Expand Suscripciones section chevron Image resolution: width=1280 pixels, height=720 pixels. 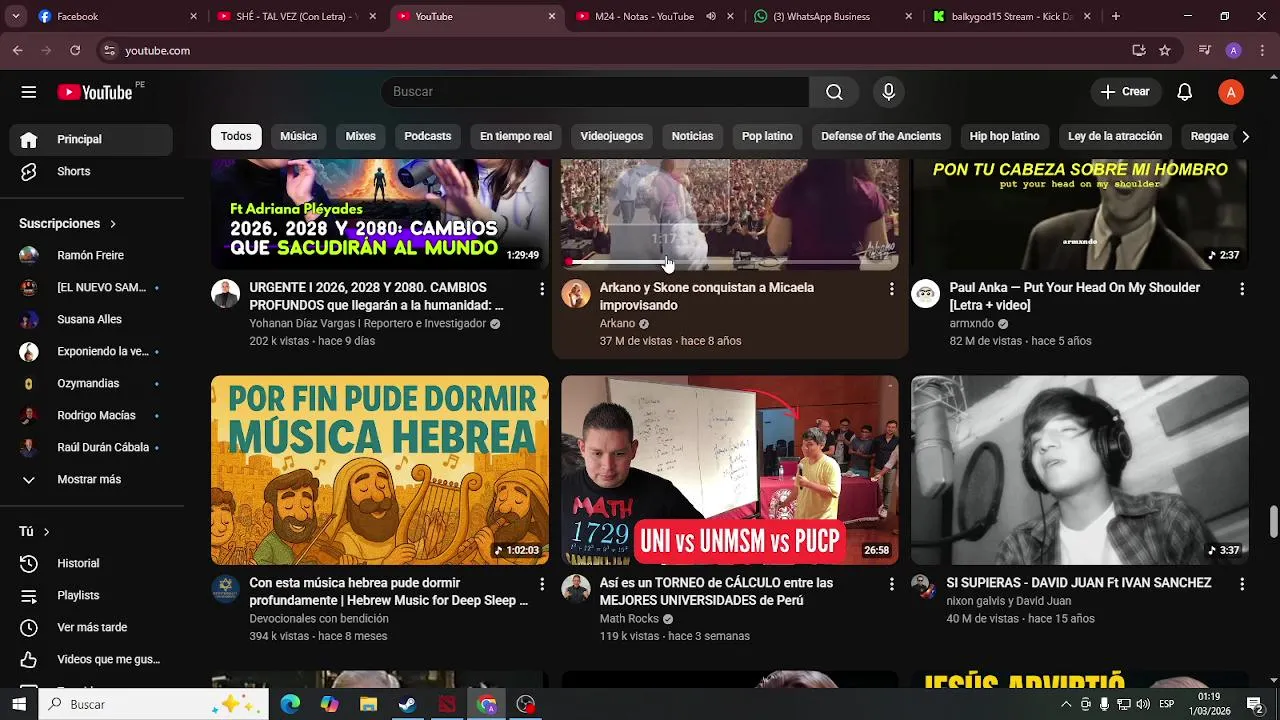(113, 224)
